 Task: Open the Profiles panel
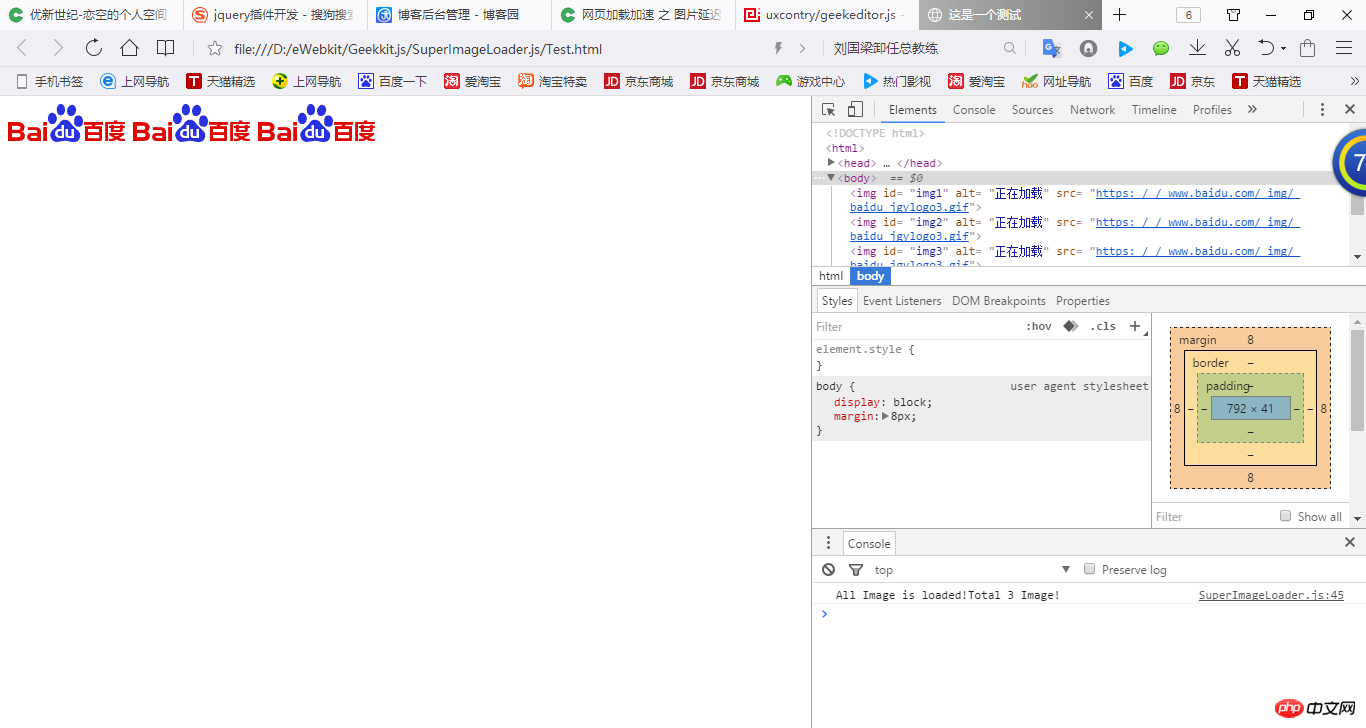1212,110
